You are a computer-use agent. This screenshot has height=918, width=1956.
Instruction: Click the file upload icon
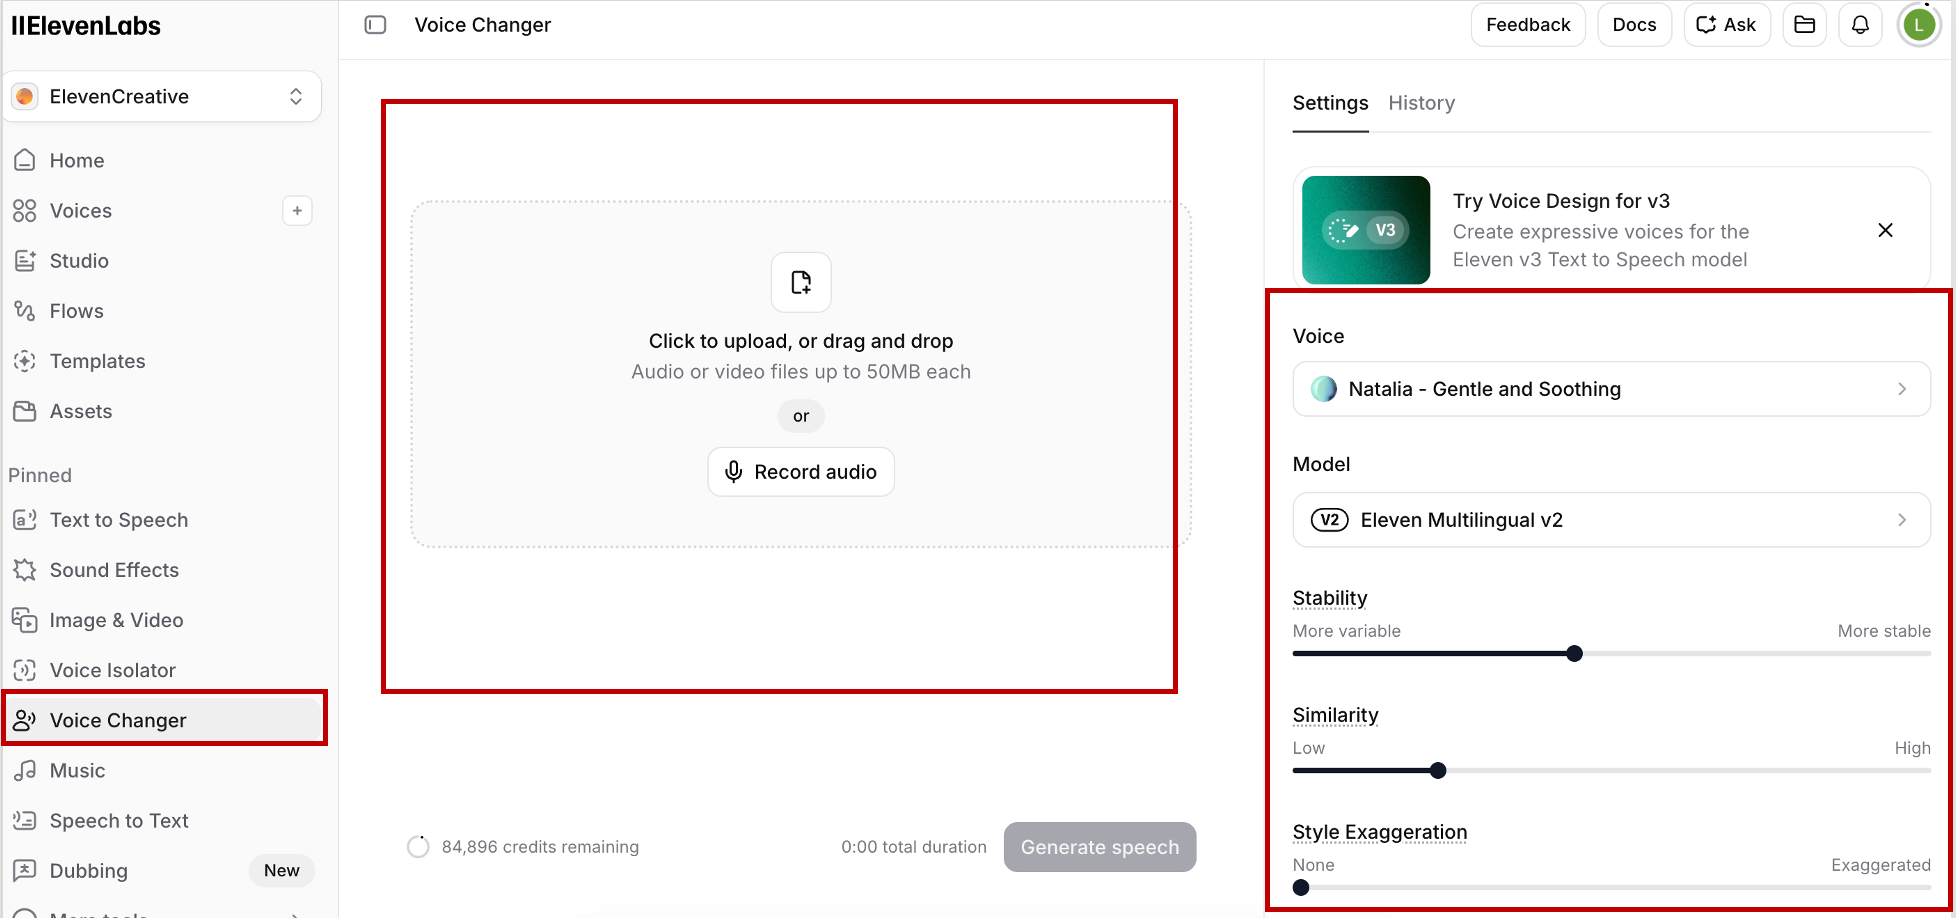[801, 283]
